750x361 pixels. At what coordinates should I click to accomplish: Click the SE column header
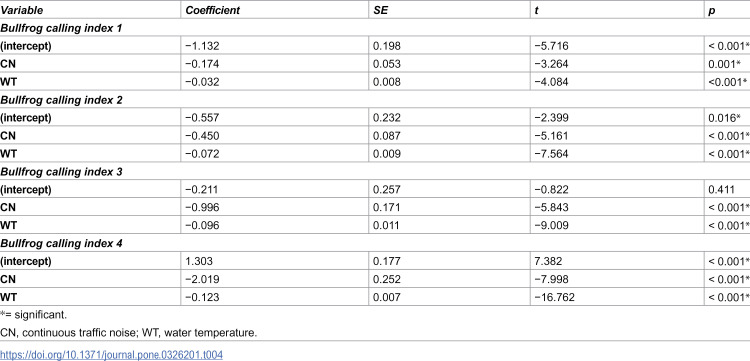(381, 10)
